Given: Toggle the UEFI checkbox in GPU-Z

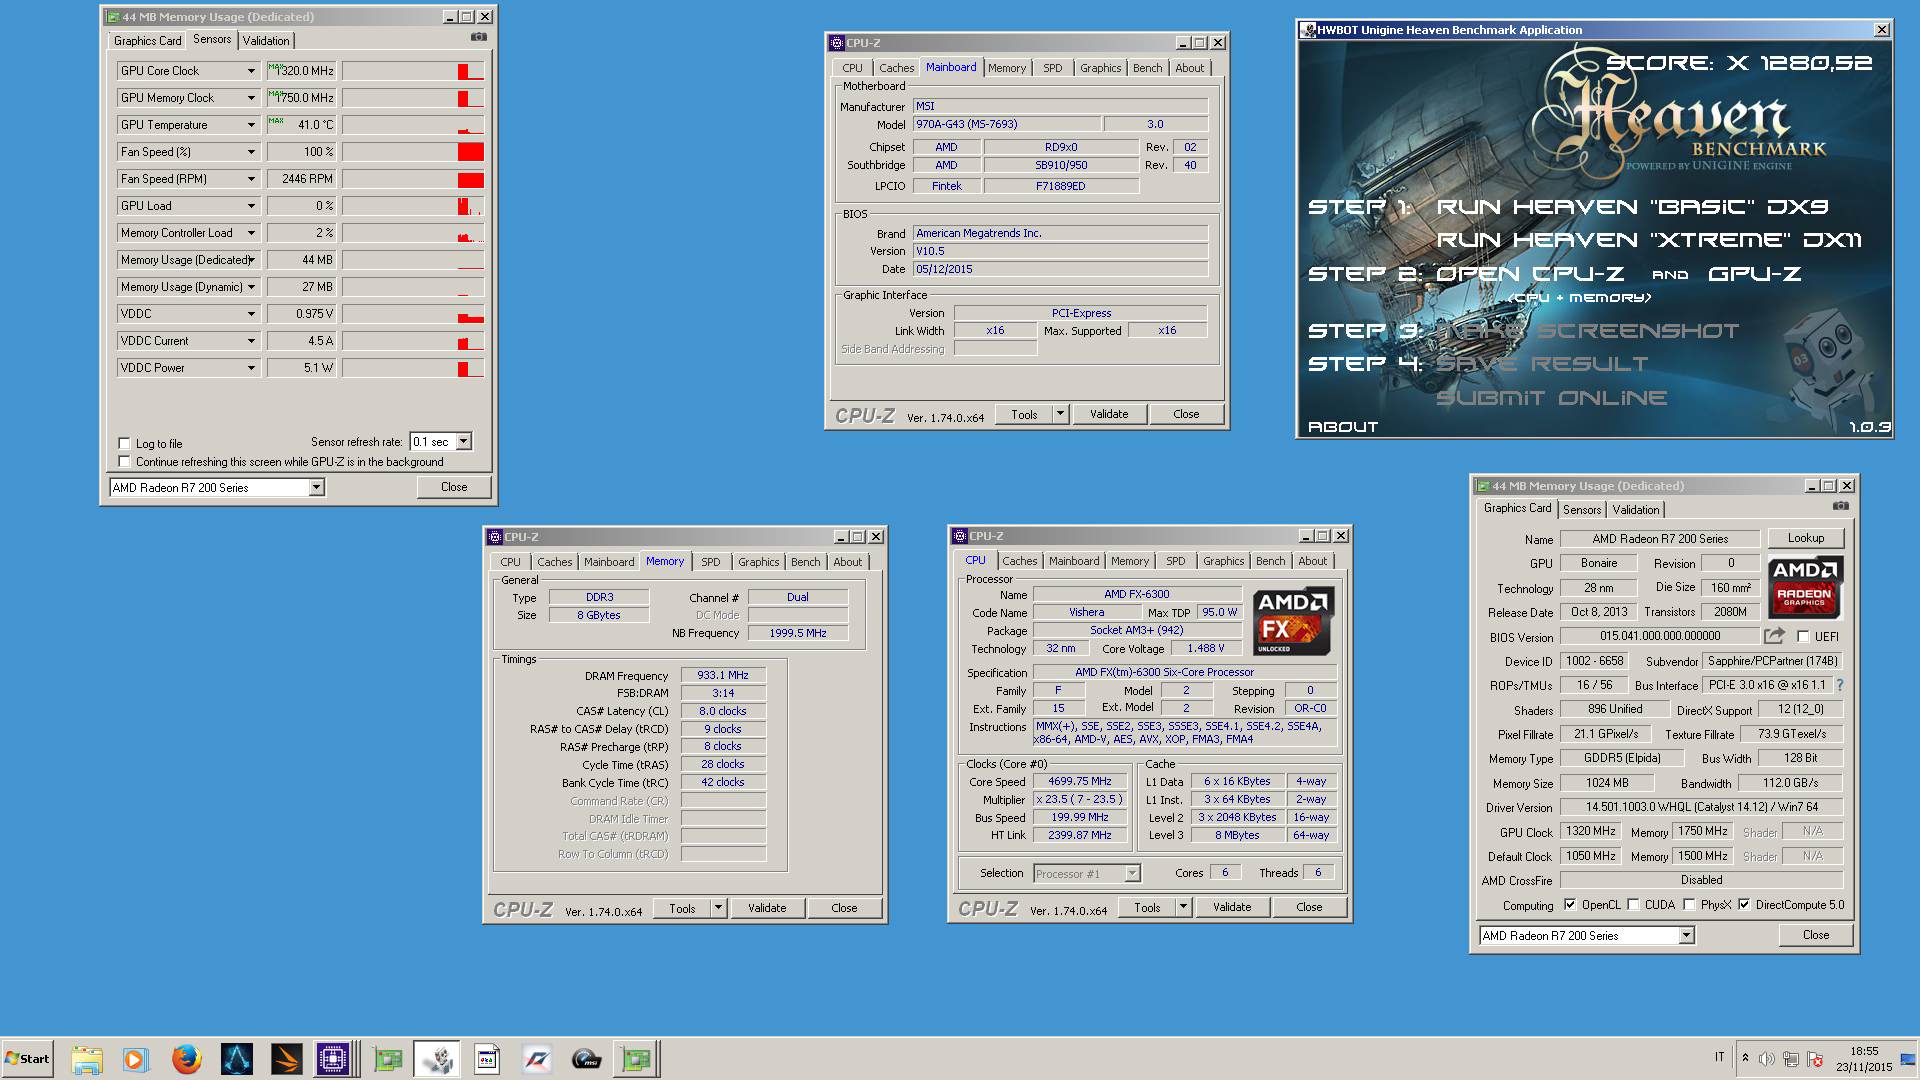Looking at the screenshot, I should point(1803,636).
